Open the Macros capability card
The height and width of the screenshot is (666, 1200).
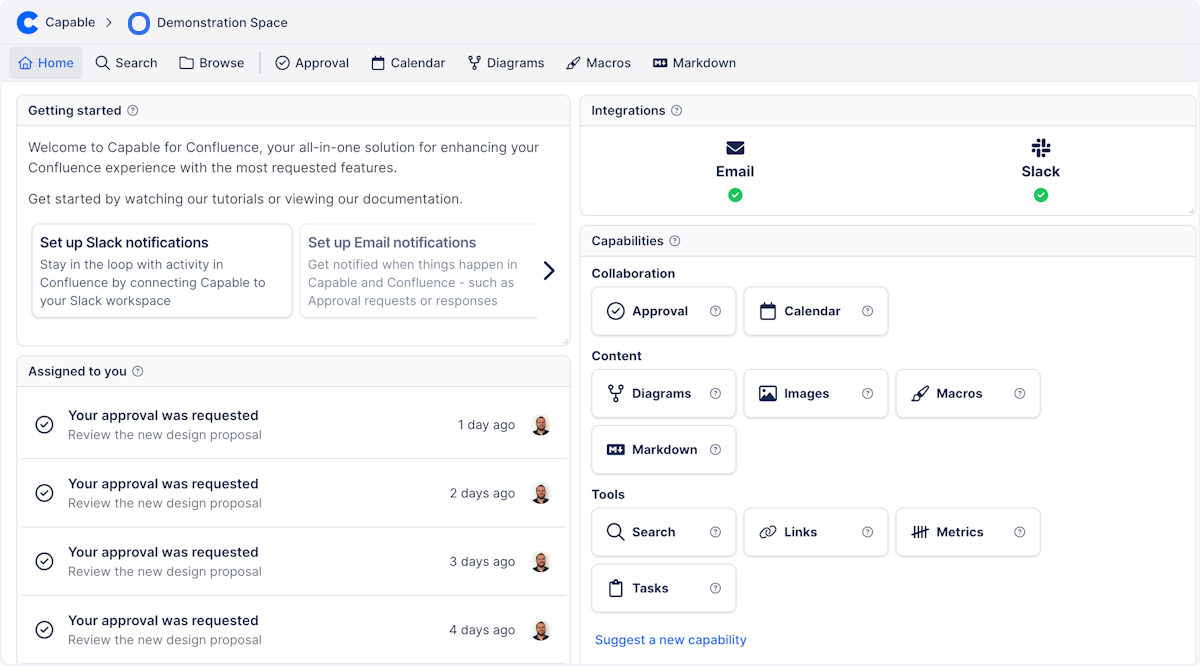pyautogui.click(x=968, y=394)
